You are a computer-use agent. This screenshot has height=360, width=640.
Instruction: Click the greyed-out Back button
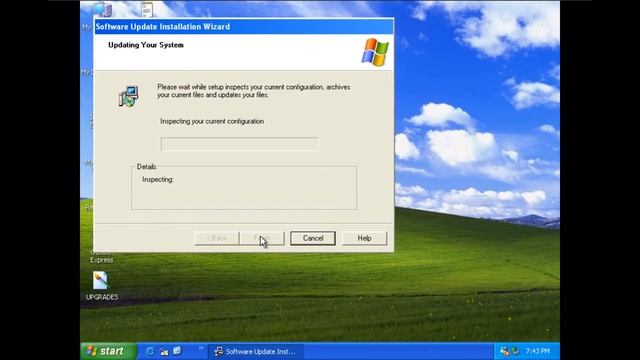click(216, 238)
